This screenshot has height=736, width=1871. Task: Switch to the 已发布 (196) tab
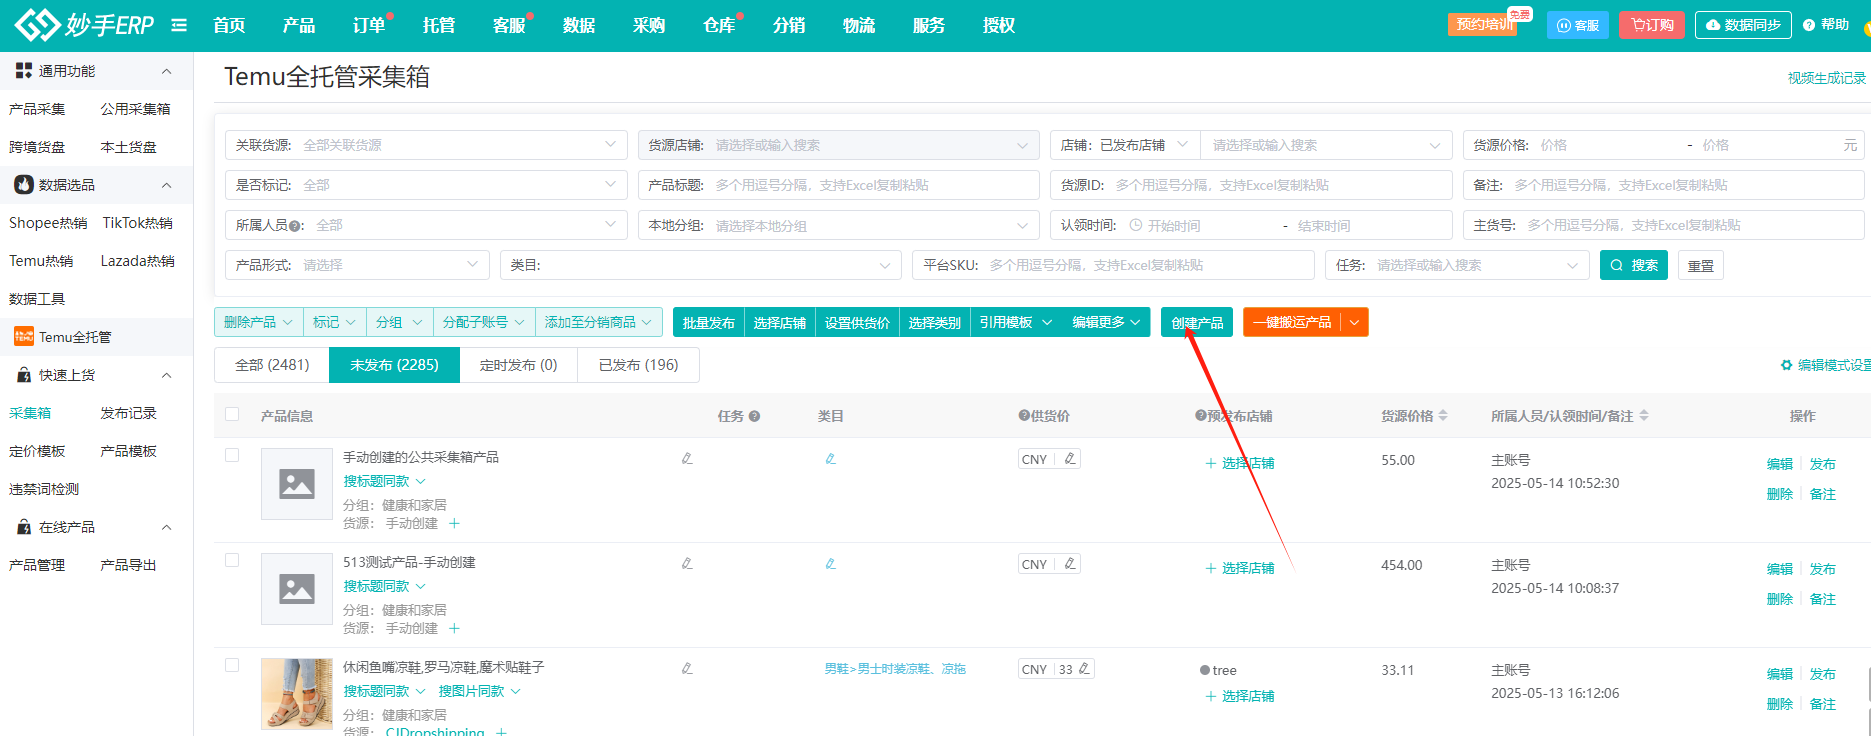[638, 365]
